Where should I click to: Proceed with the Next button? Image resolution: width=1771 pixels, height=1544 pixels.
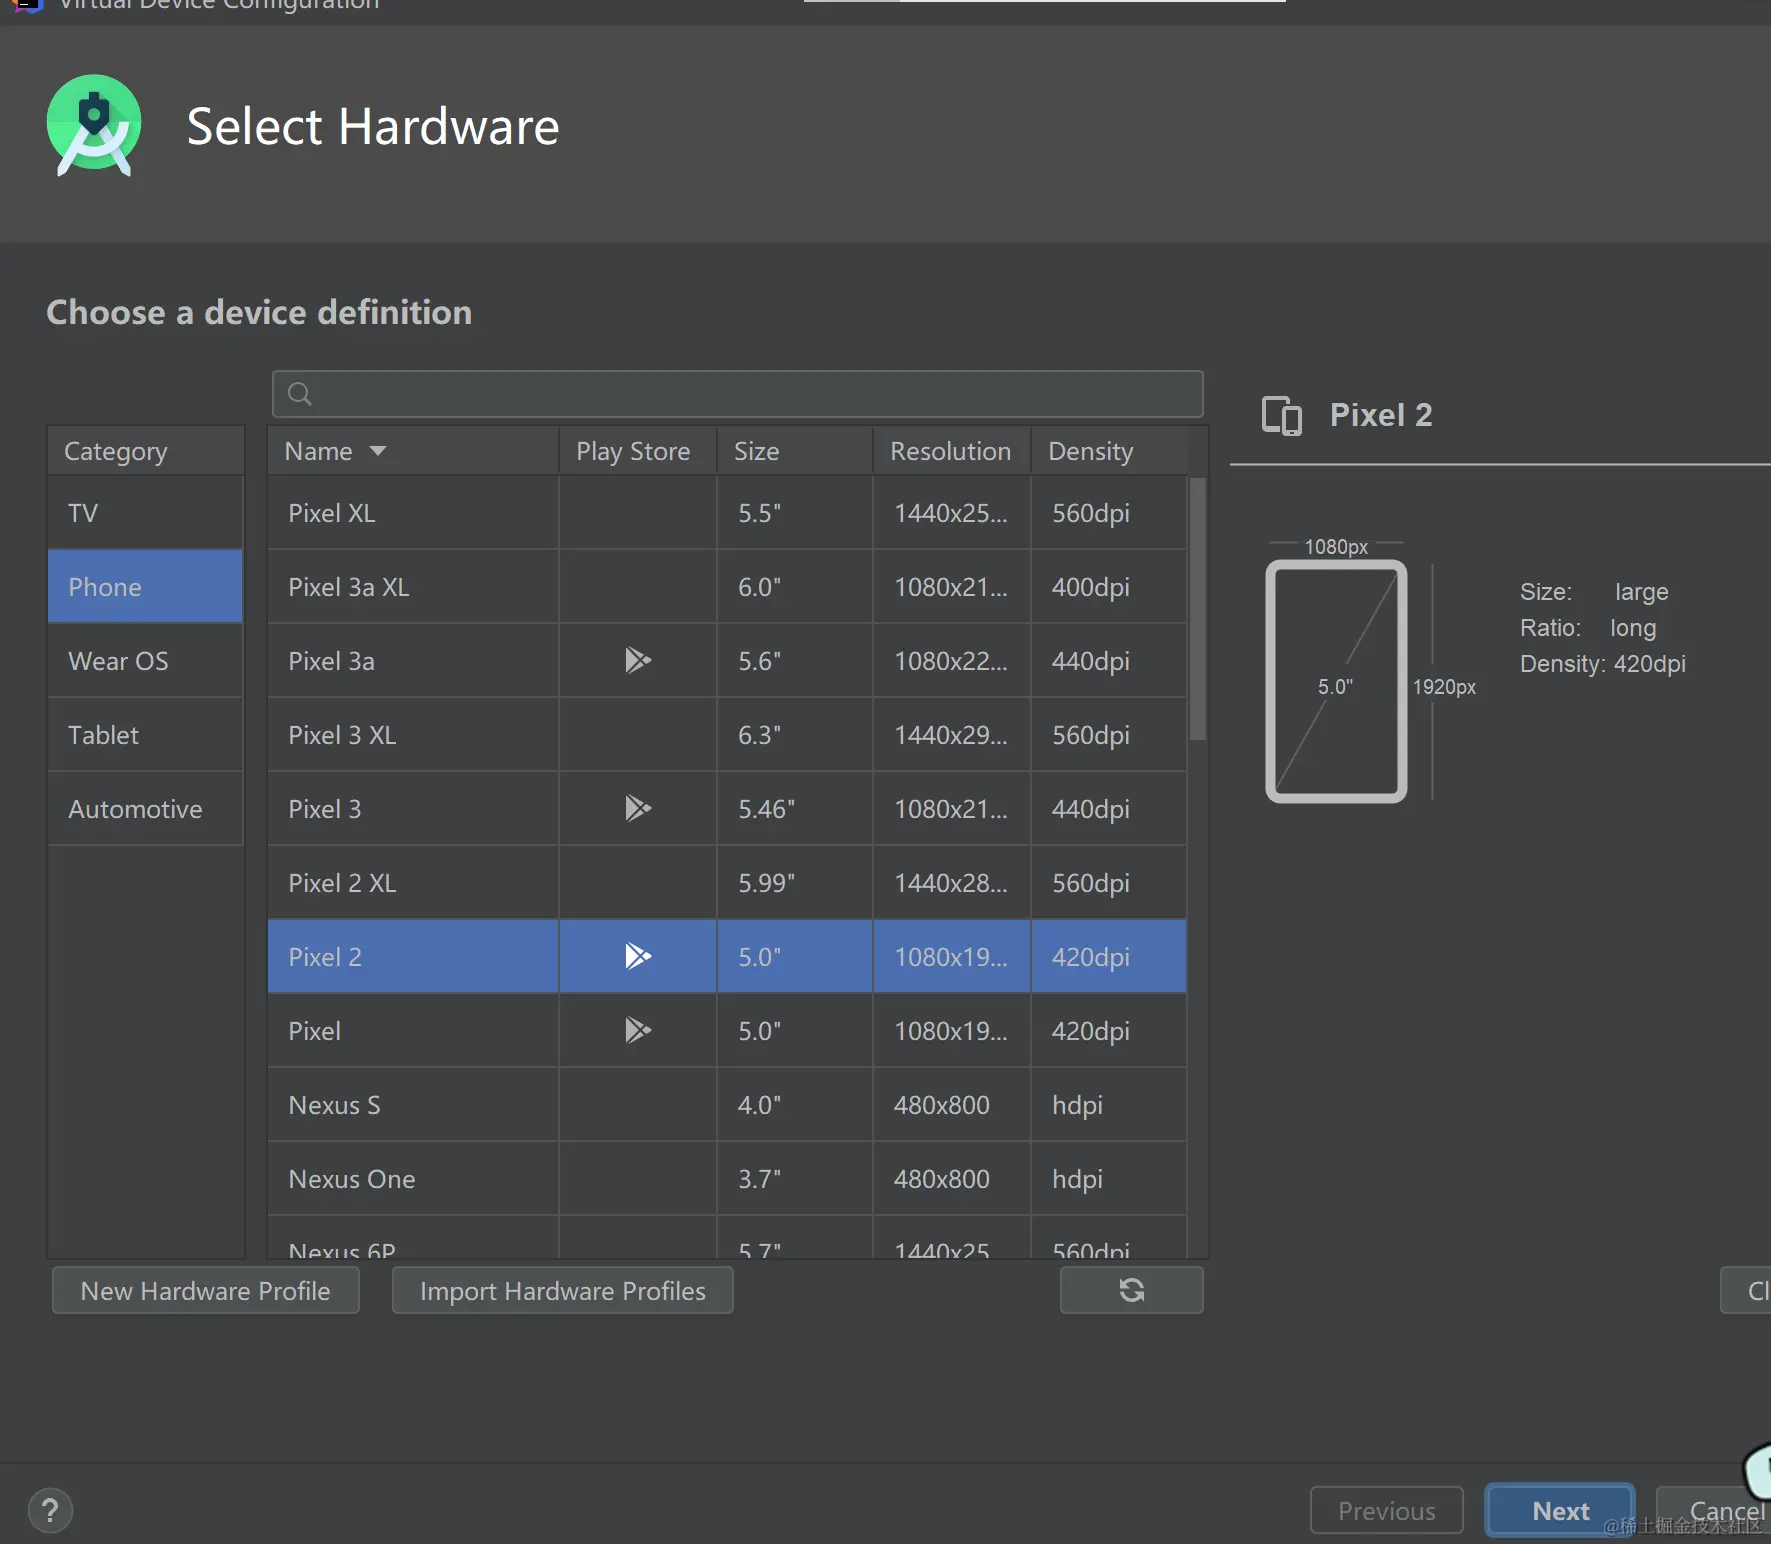(1560, 1510)
